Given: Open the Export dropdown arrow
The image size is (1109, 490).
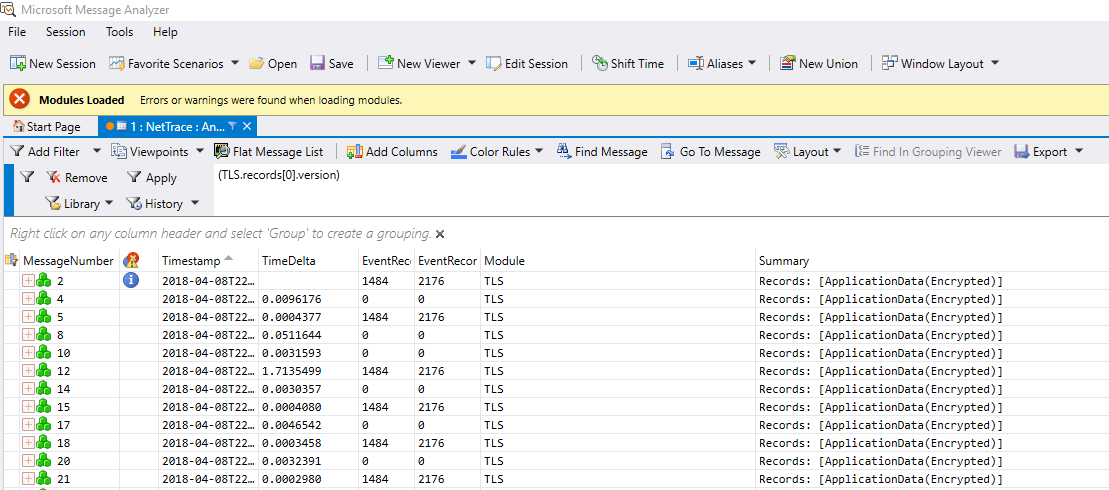Looking at the screenshot, I should (1079, 152).
